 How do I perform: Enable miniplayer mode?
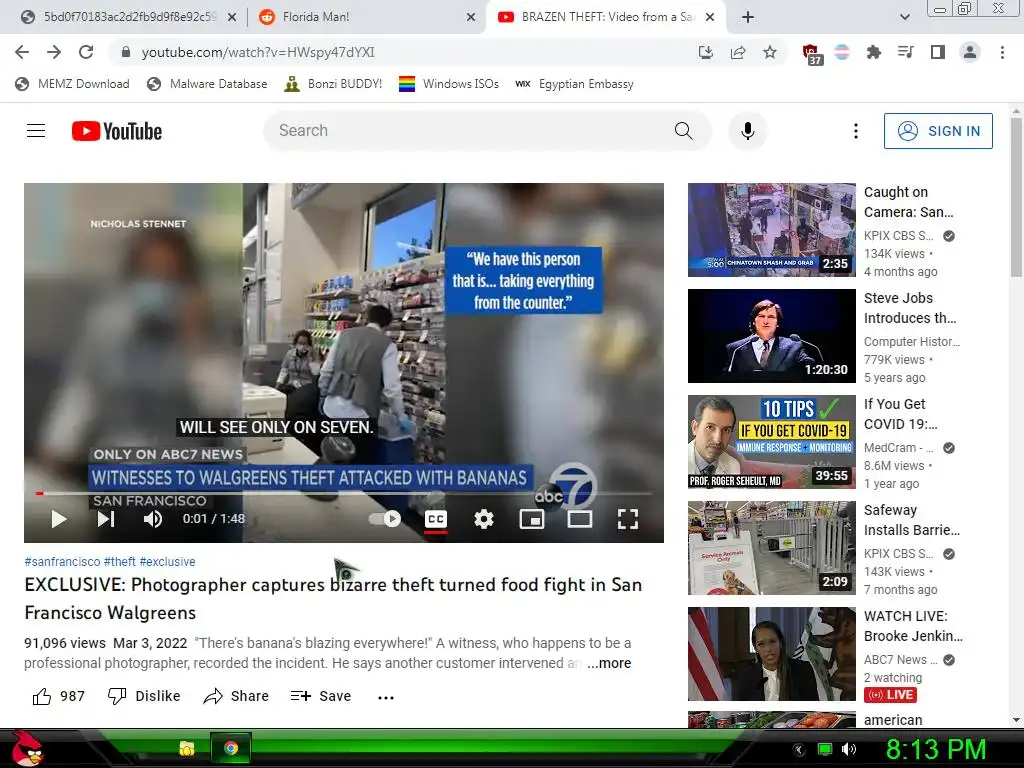[532, 519]
